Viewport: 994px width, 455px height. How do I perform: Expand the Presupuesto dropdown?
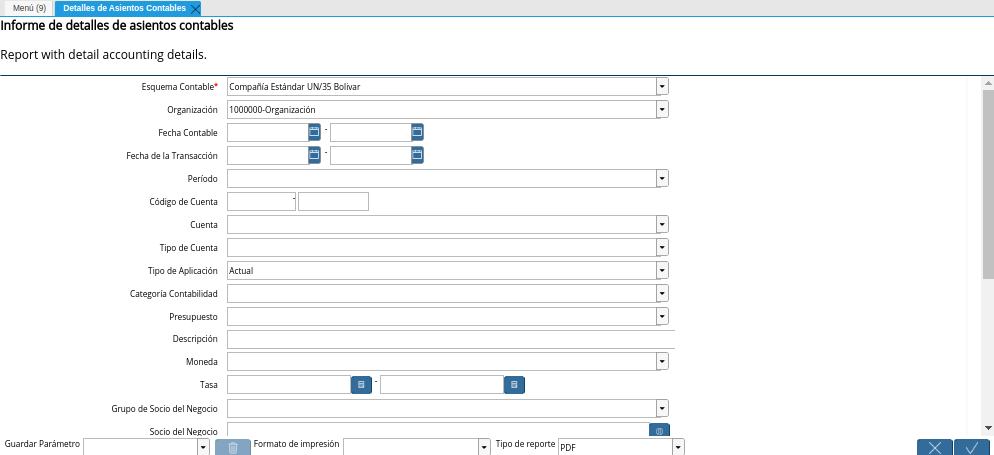tap(662, 316)
